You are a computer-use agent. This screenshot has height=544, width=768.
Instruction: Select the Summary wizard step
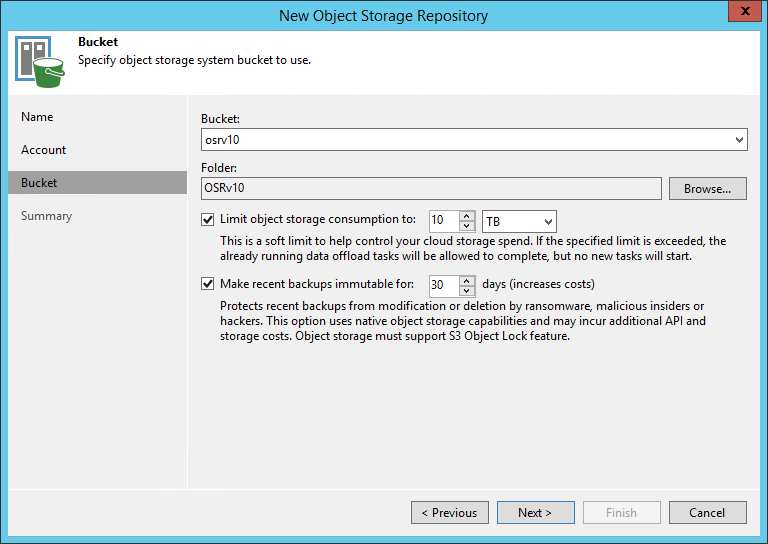click(x=46, y=216)
